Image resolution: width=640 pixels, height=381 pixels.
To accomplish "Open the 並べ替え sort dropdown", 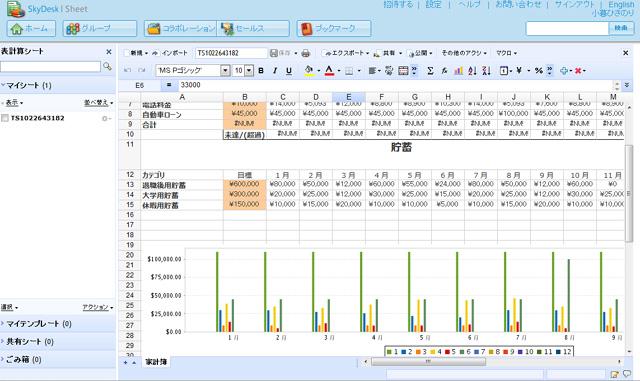I will (98, 103).
